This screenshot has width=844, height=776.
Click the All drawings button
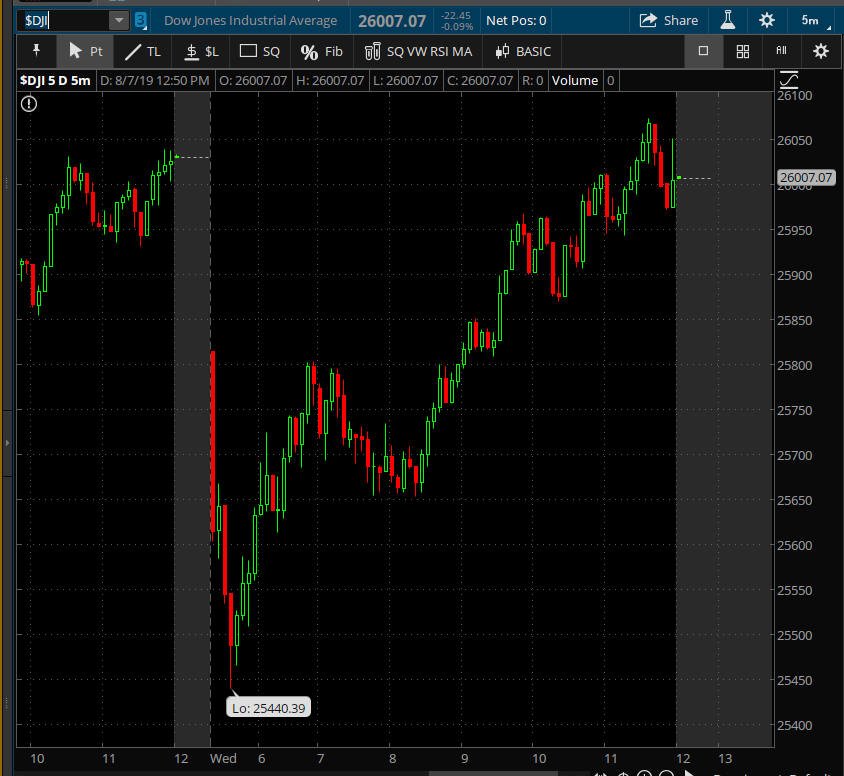(782, 51)
